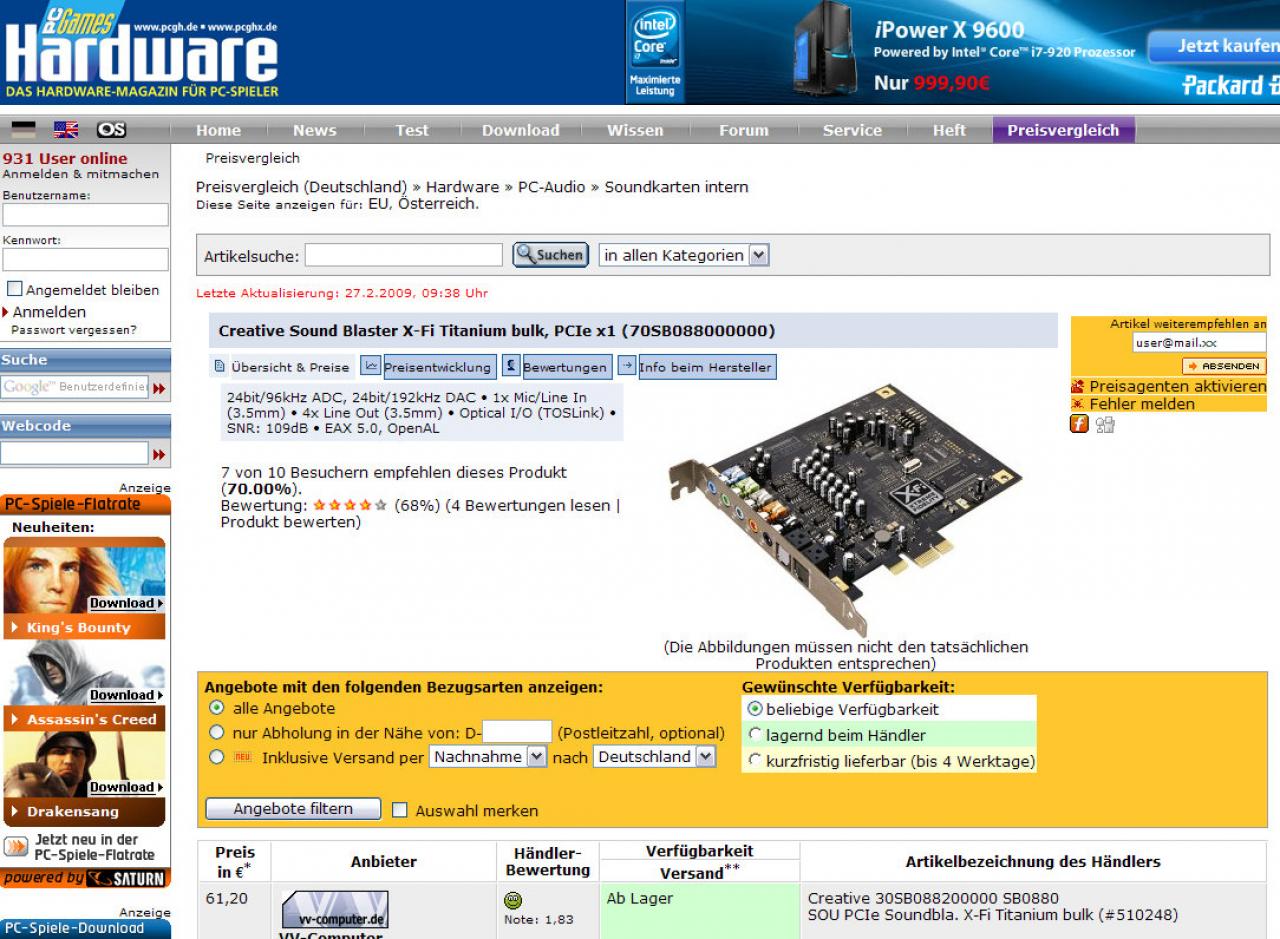Click the iPower X 9600 PC tower image
Image resolution: width=1280 pixels, height=939 pixels.
coord(825,50)
